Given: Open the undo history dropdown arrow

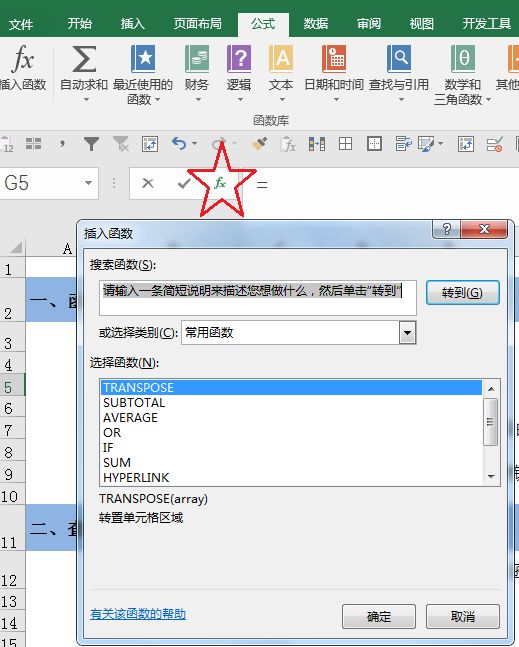Looking at the screenshot, I should tap(194, 144).
